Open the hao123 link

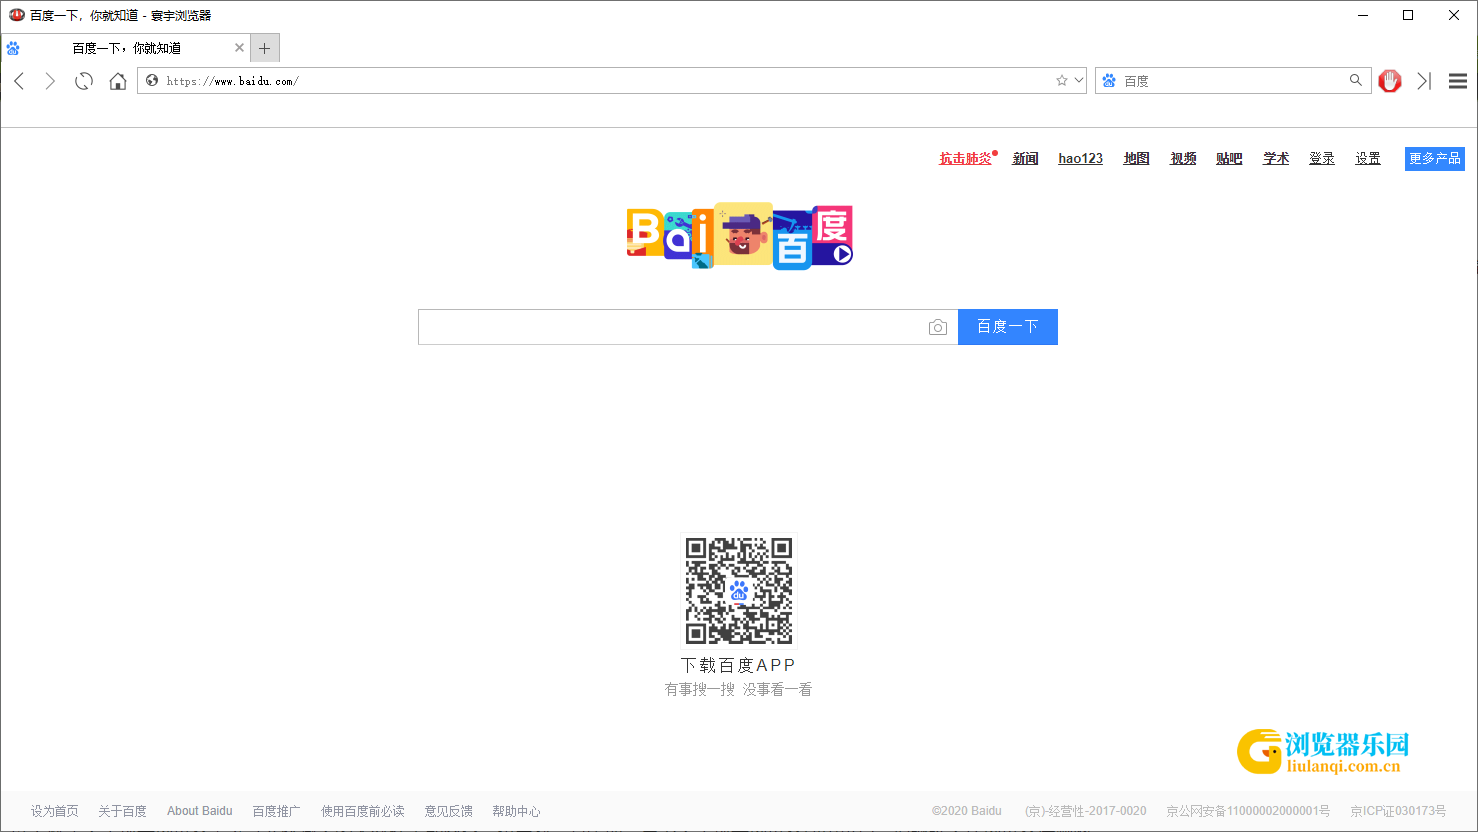1081,158
